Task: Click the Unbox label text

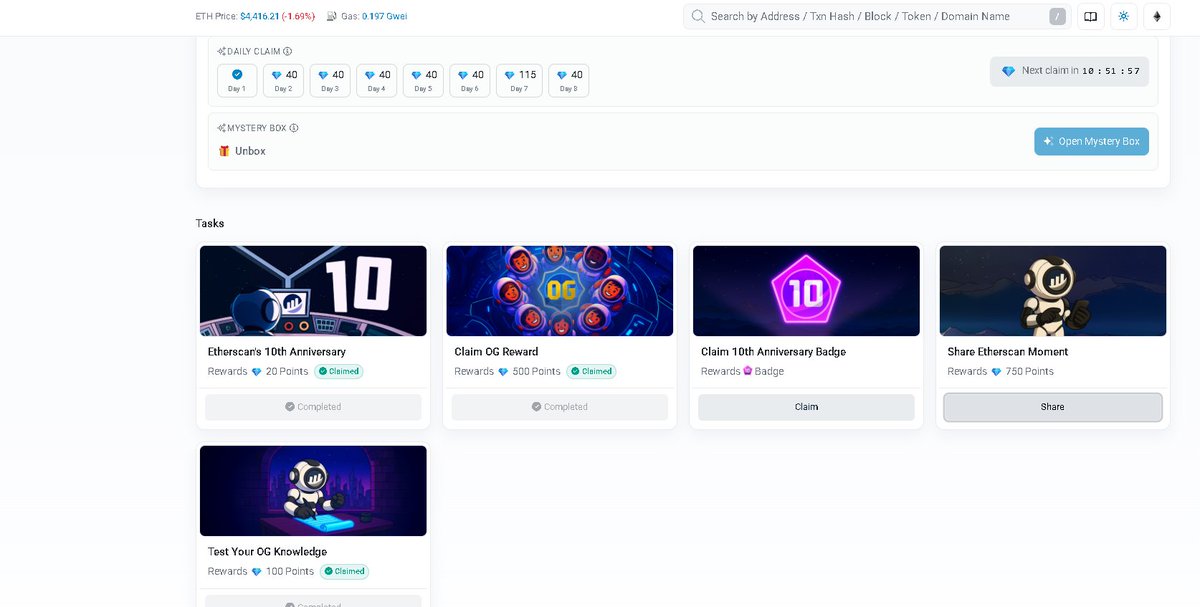Action: pos(250,151)
